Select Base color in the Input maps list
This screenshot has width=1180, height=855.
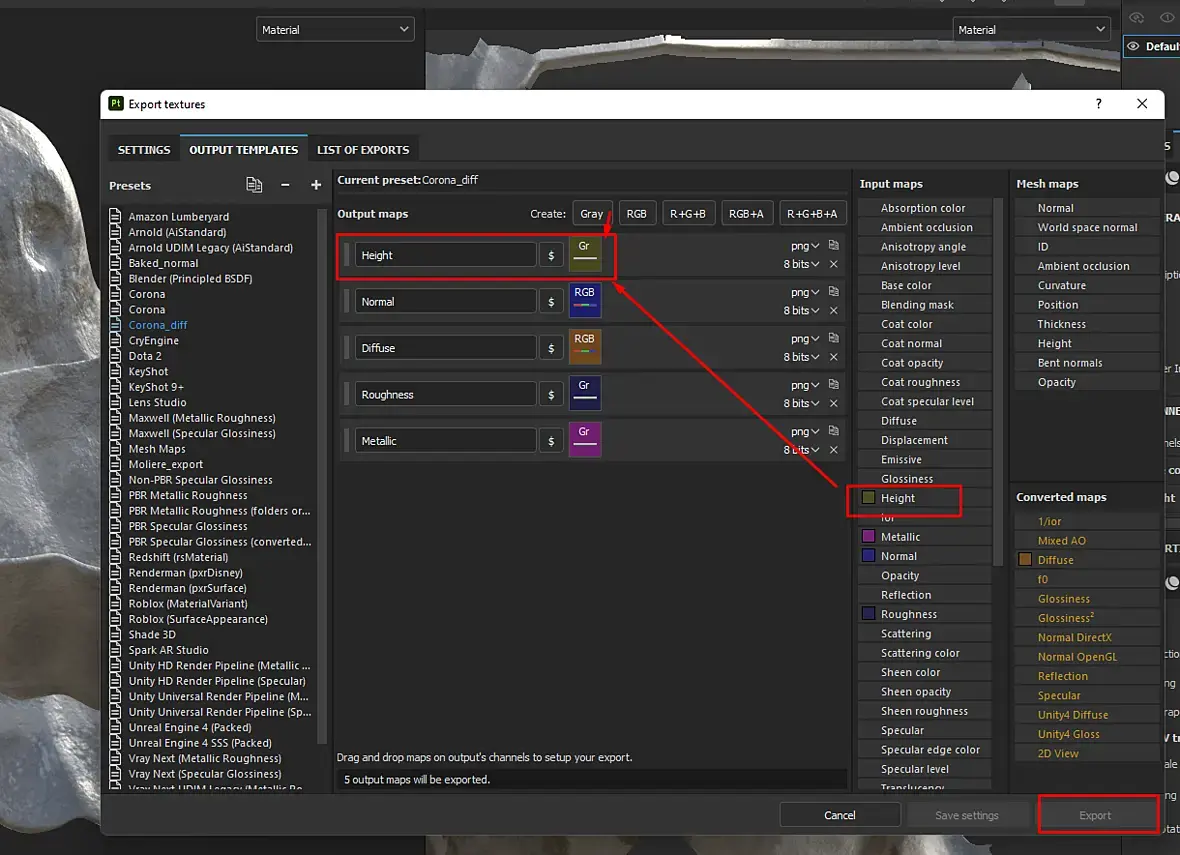(x=906, y=285)
